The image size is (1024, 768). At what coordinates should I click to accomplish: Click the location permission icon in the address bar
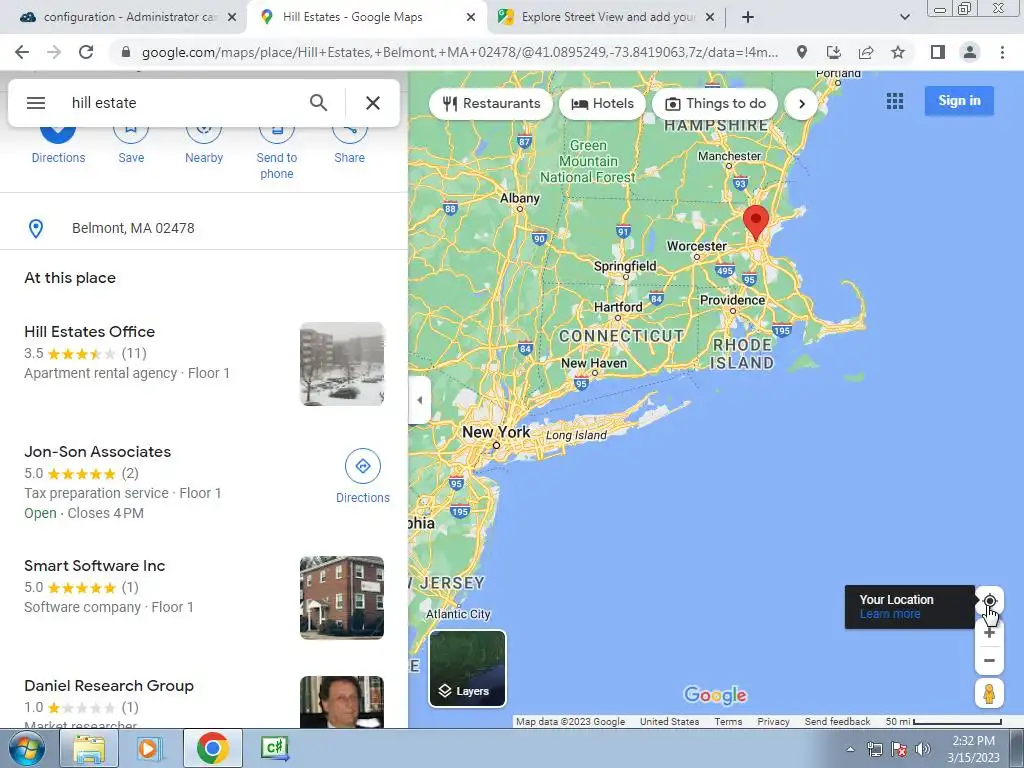pos(802,52)
